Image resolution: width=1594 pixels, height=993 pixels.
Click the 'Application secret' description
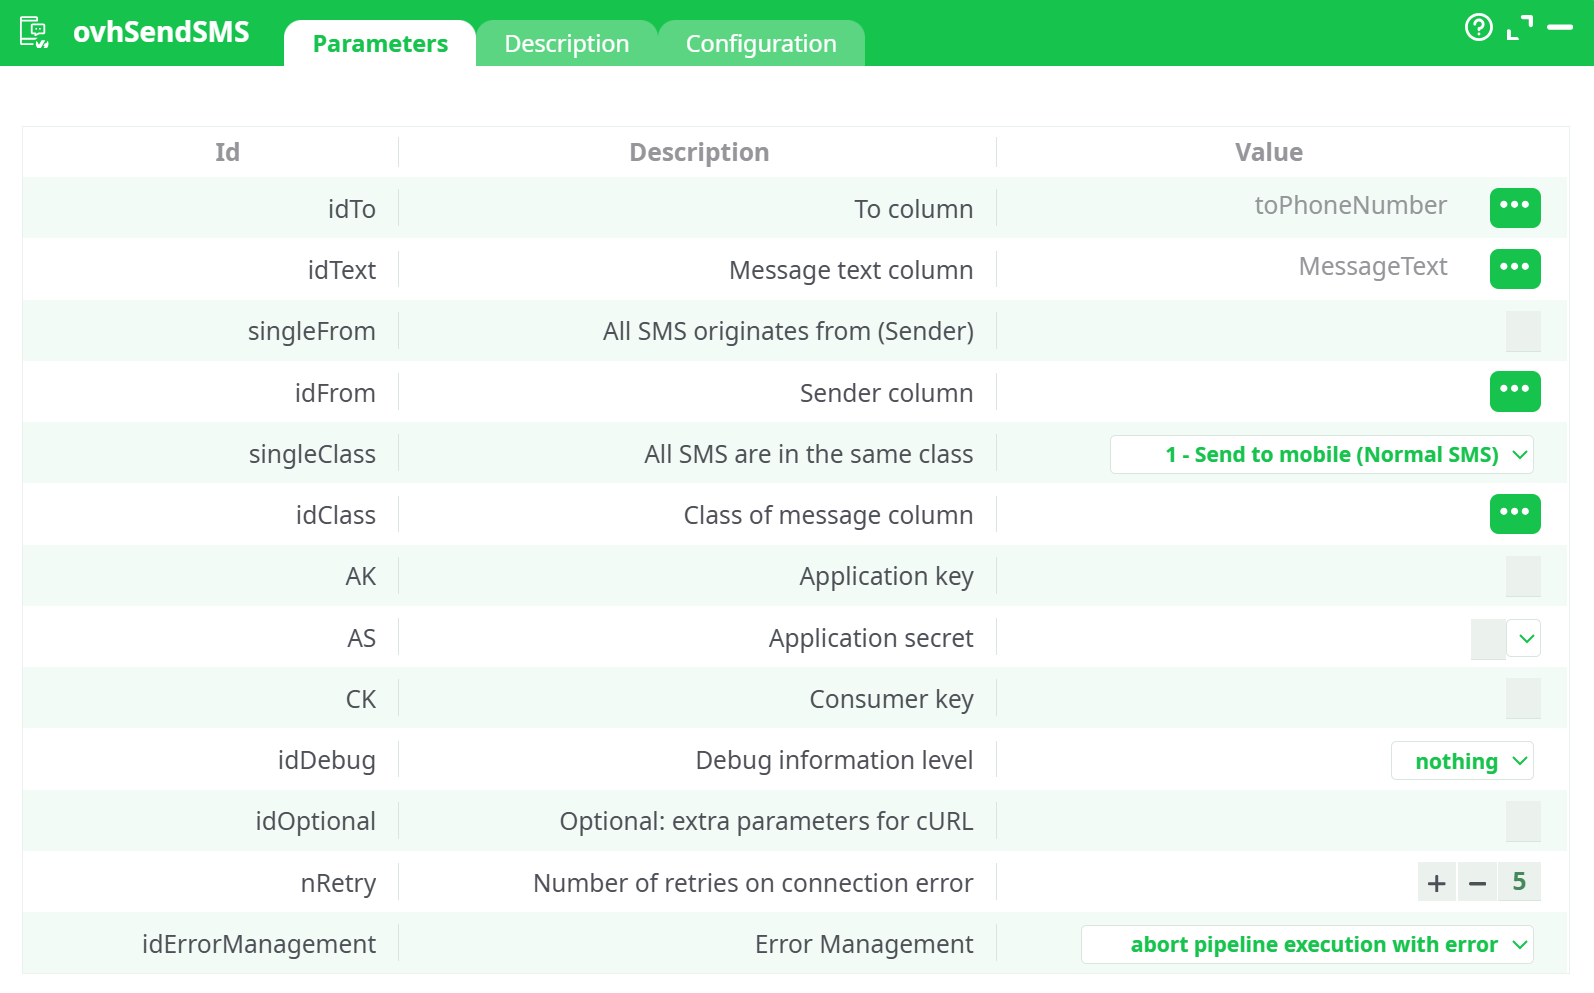tap(870, 638)
